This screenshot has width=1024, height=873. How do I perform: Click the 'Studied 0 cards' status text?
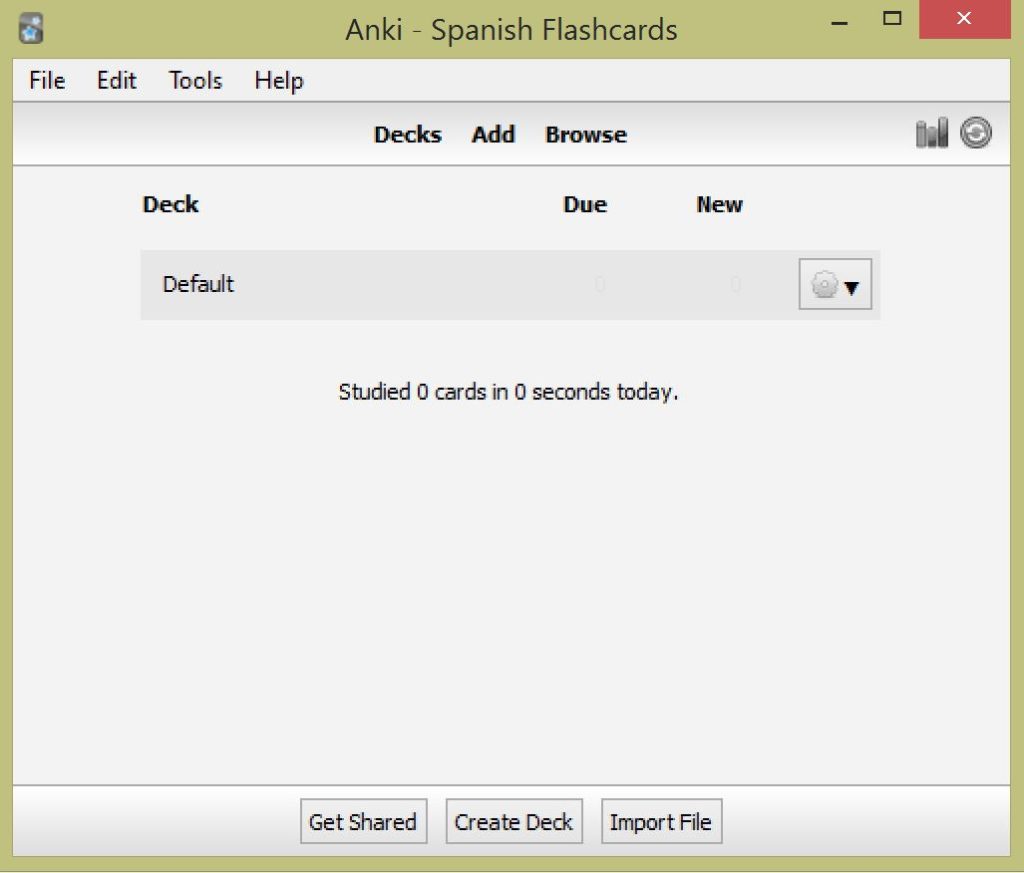[508, 392]
